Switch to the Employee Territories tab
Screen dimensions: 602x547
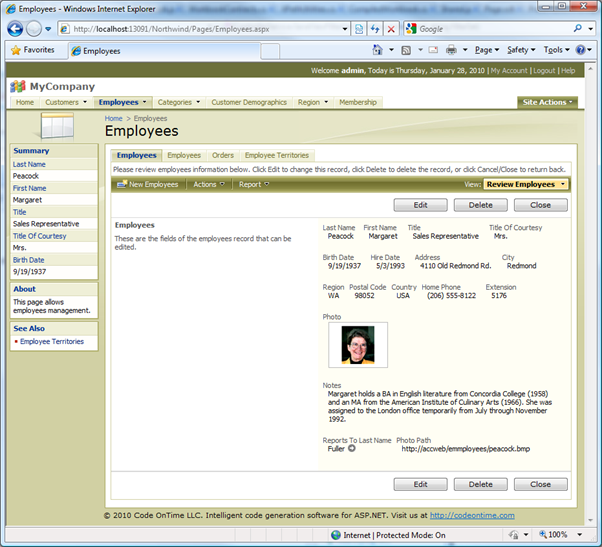pyautogui.click(x=277, y=155)
